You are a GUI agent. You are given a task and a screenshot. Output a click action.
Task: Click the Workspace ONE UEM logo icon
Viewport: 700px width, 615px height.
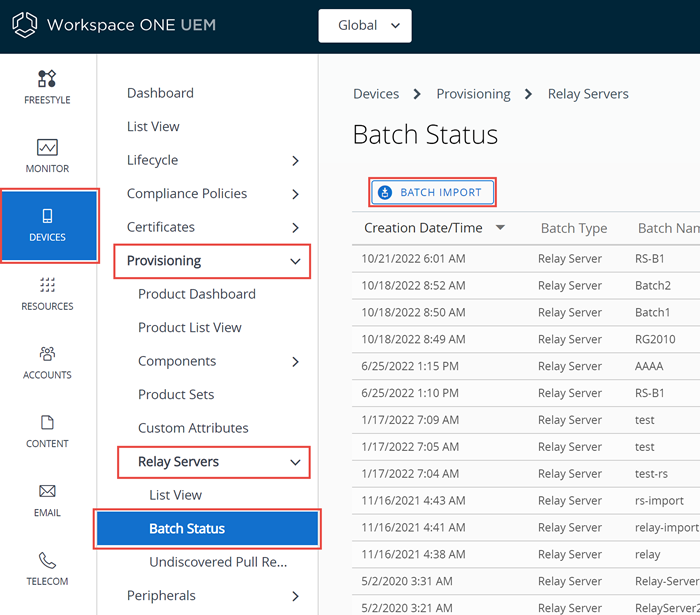[25, 25]
